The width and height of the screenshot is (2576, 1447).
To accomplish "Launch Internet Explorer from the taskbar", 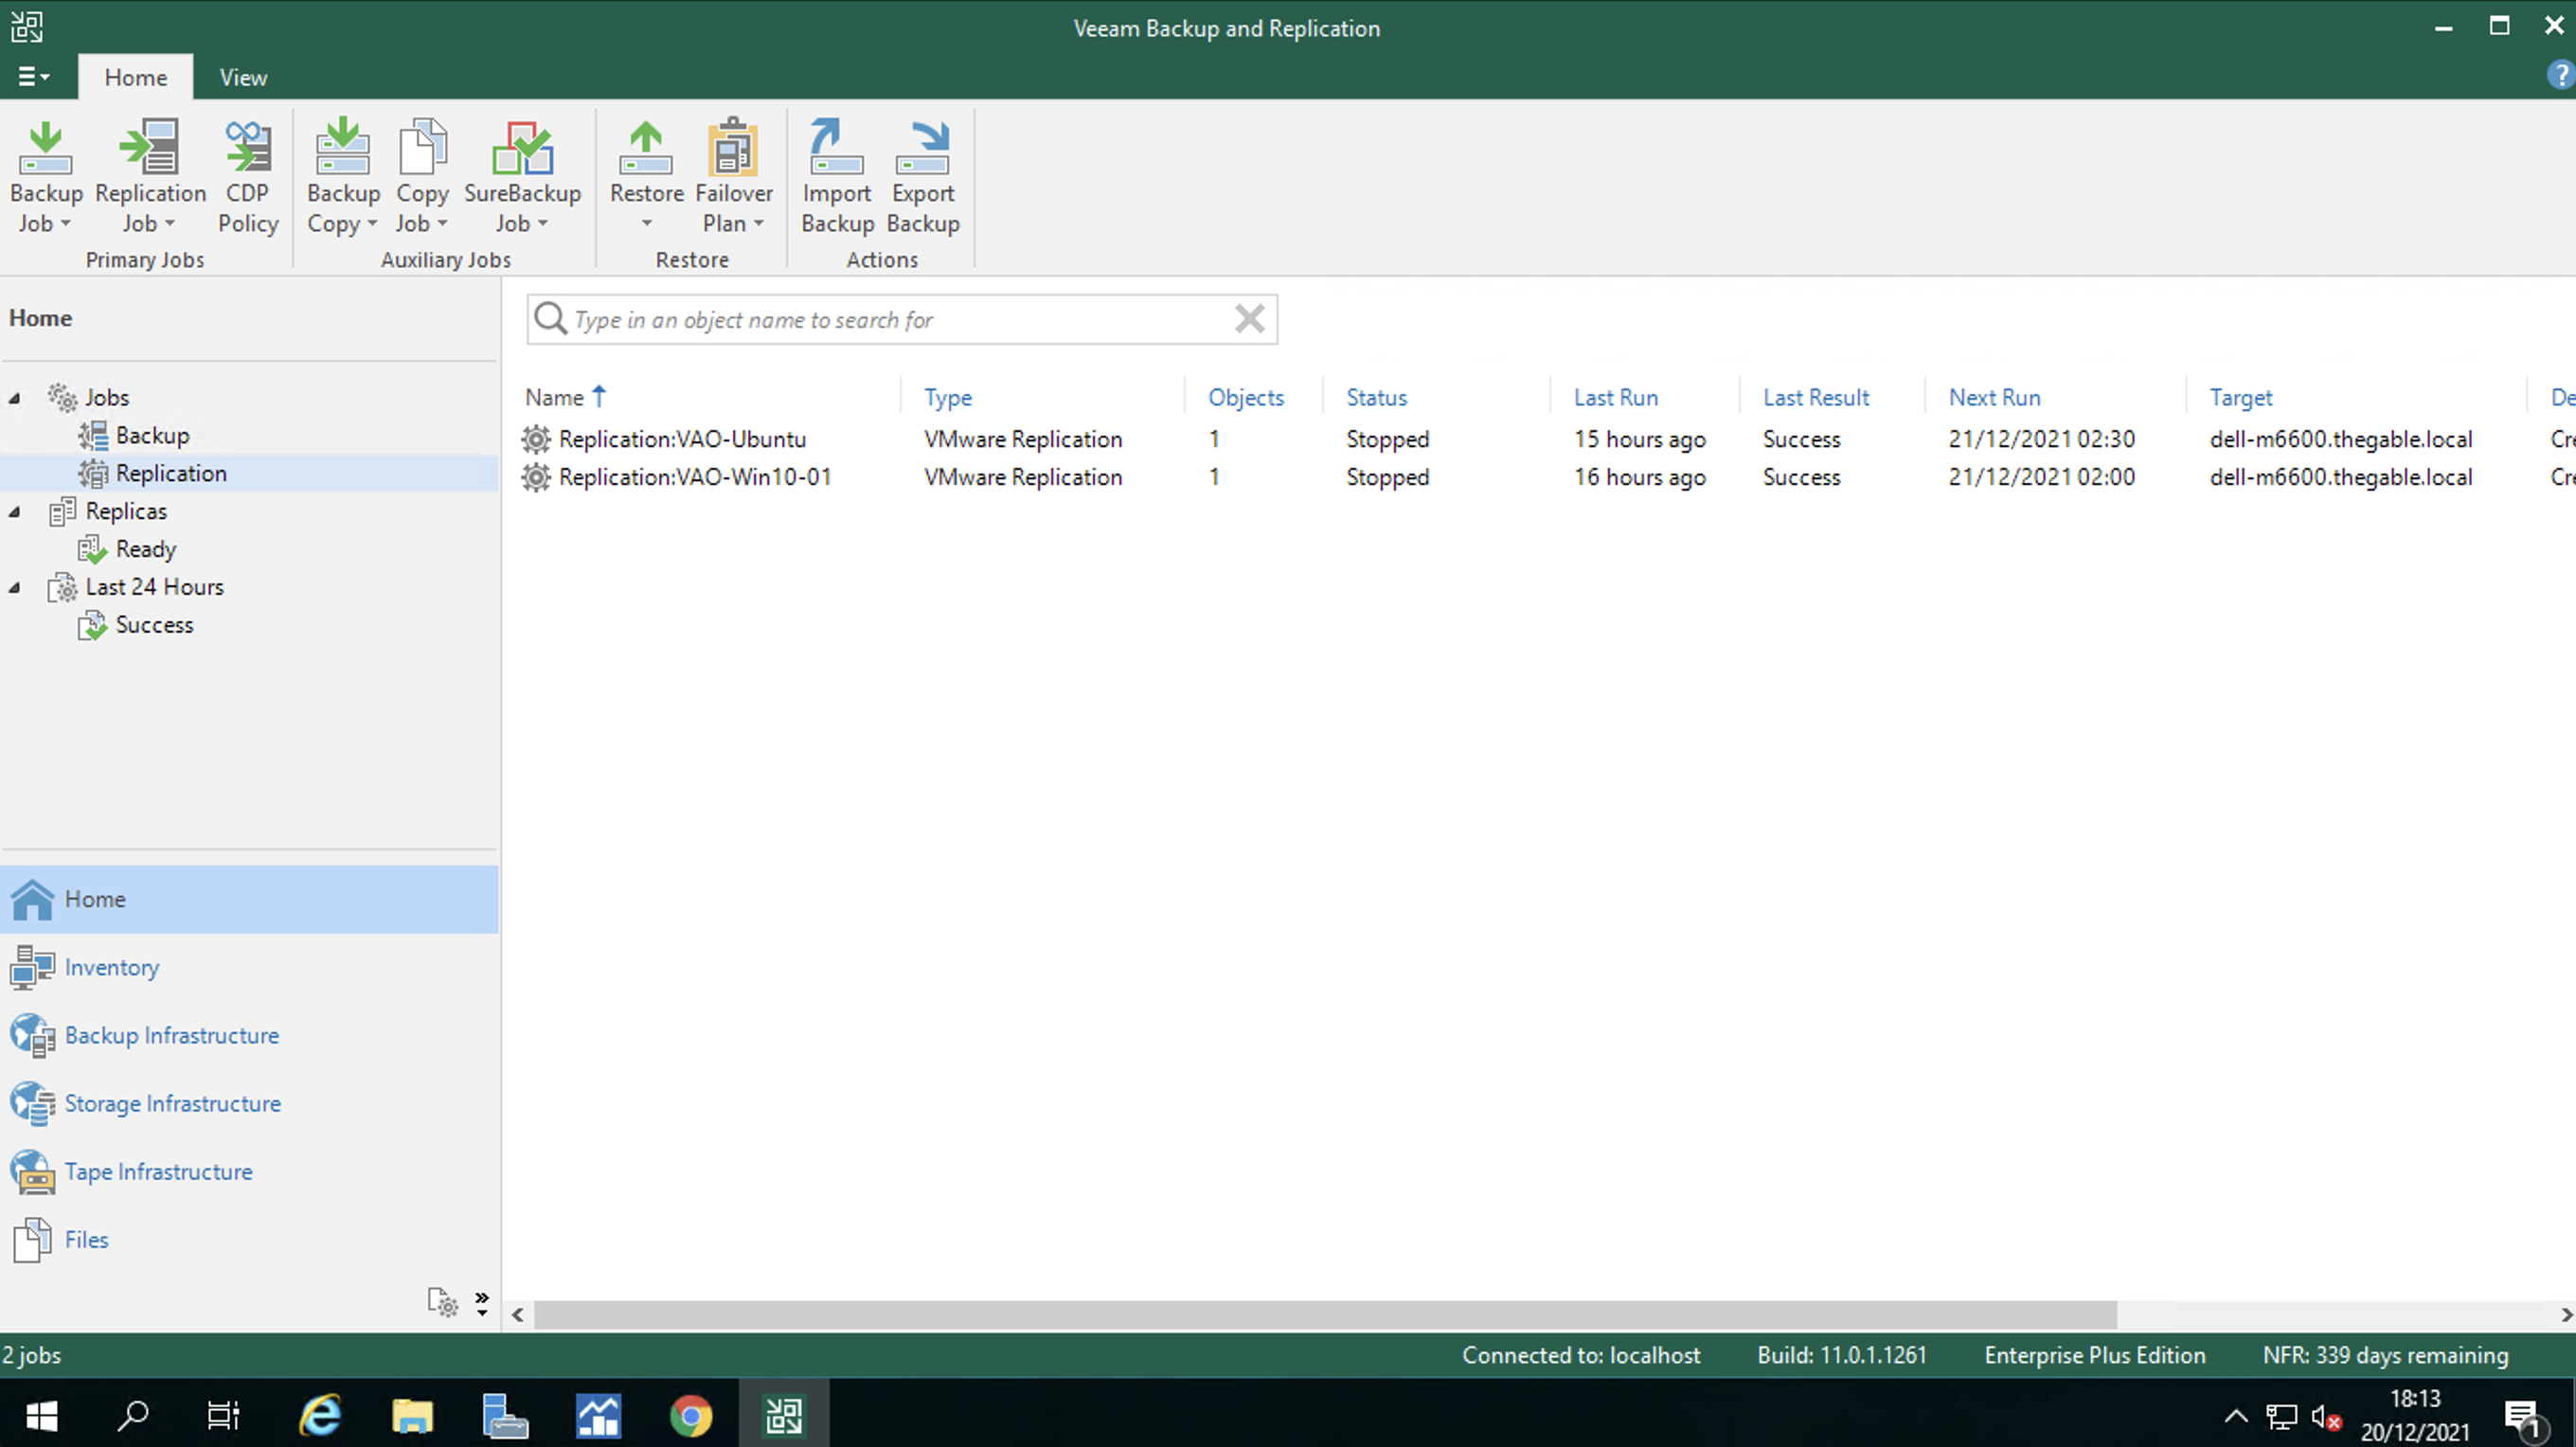I will point(320,1414).
